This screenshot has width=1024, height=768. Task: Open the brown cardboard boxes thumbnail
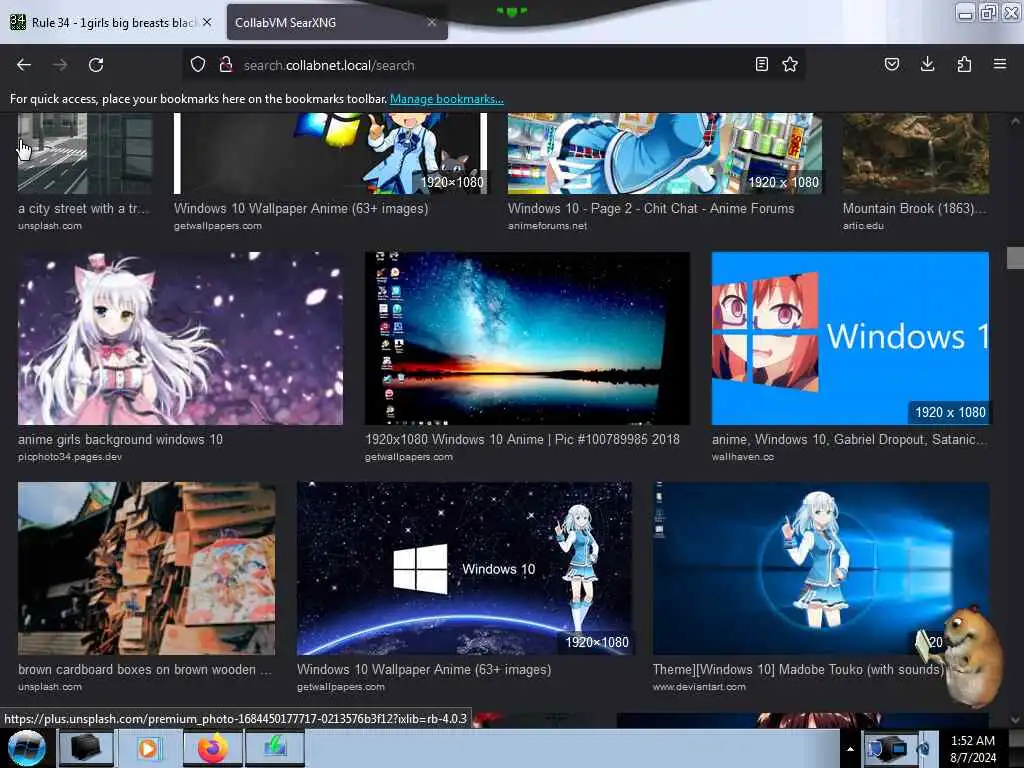146,568
